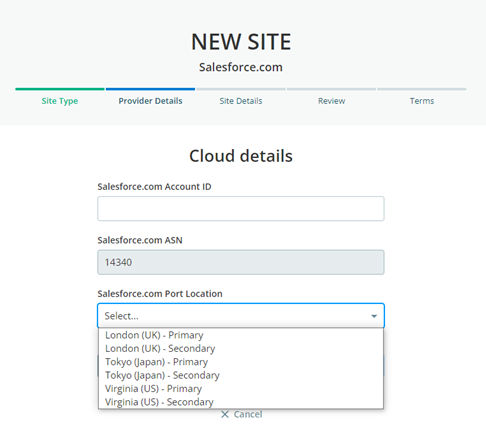Click the Salesforce.com Port Location label

tap(160, 294)
